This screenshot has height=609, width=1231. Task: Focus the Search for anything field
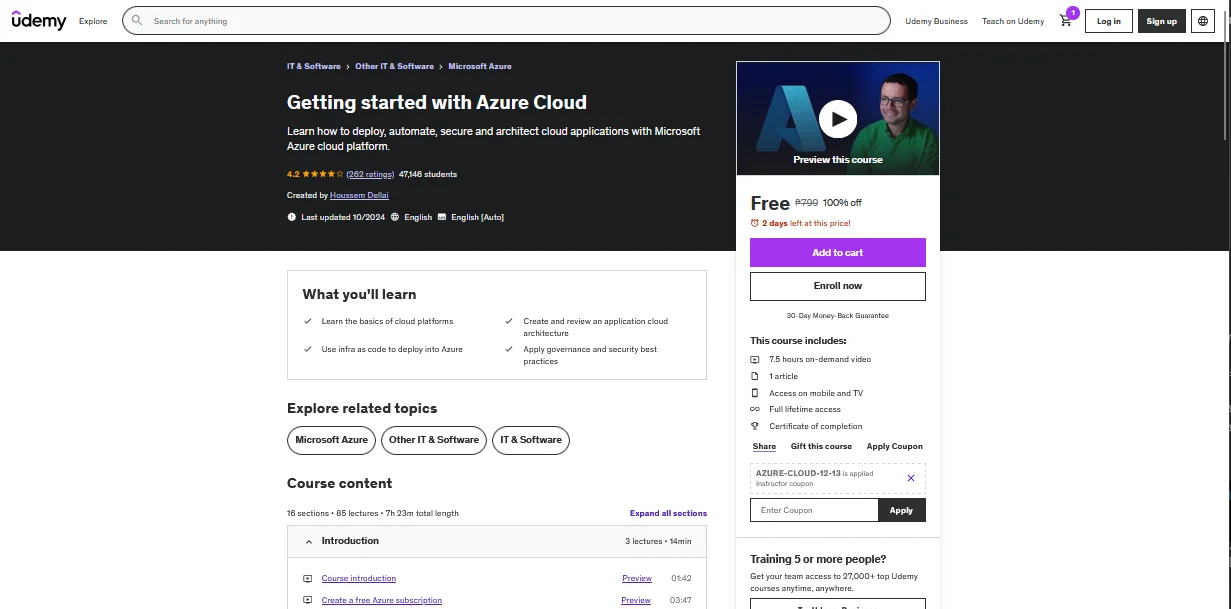click(x=506, y=21)
